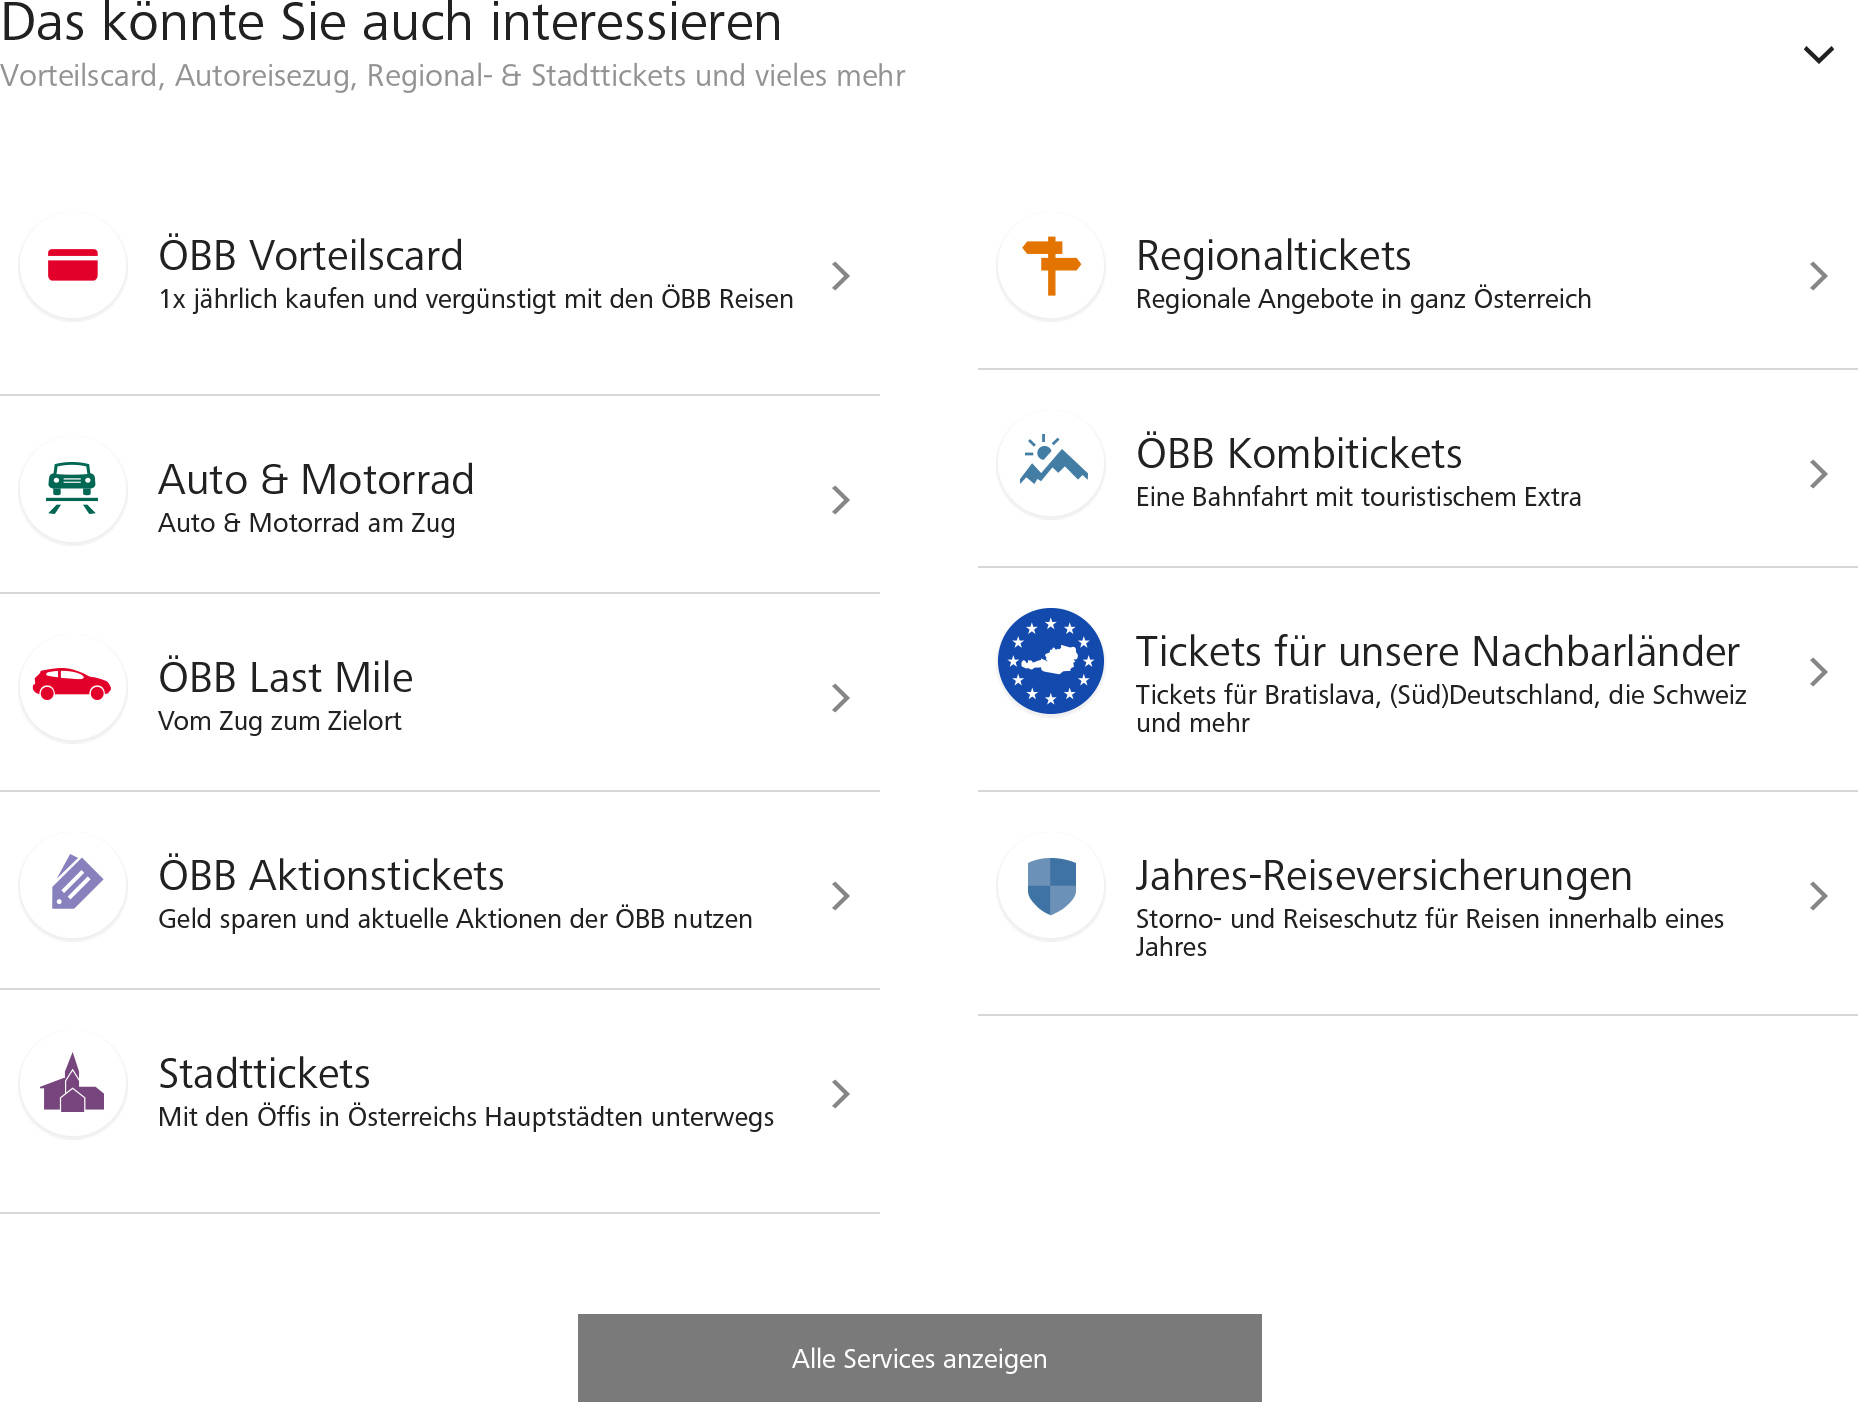Image resolution: width=1858 pixels, height=1402 pixels.
Task: Open ÖBB Vorteilscard via its right chevron
Action: point(841,276)
